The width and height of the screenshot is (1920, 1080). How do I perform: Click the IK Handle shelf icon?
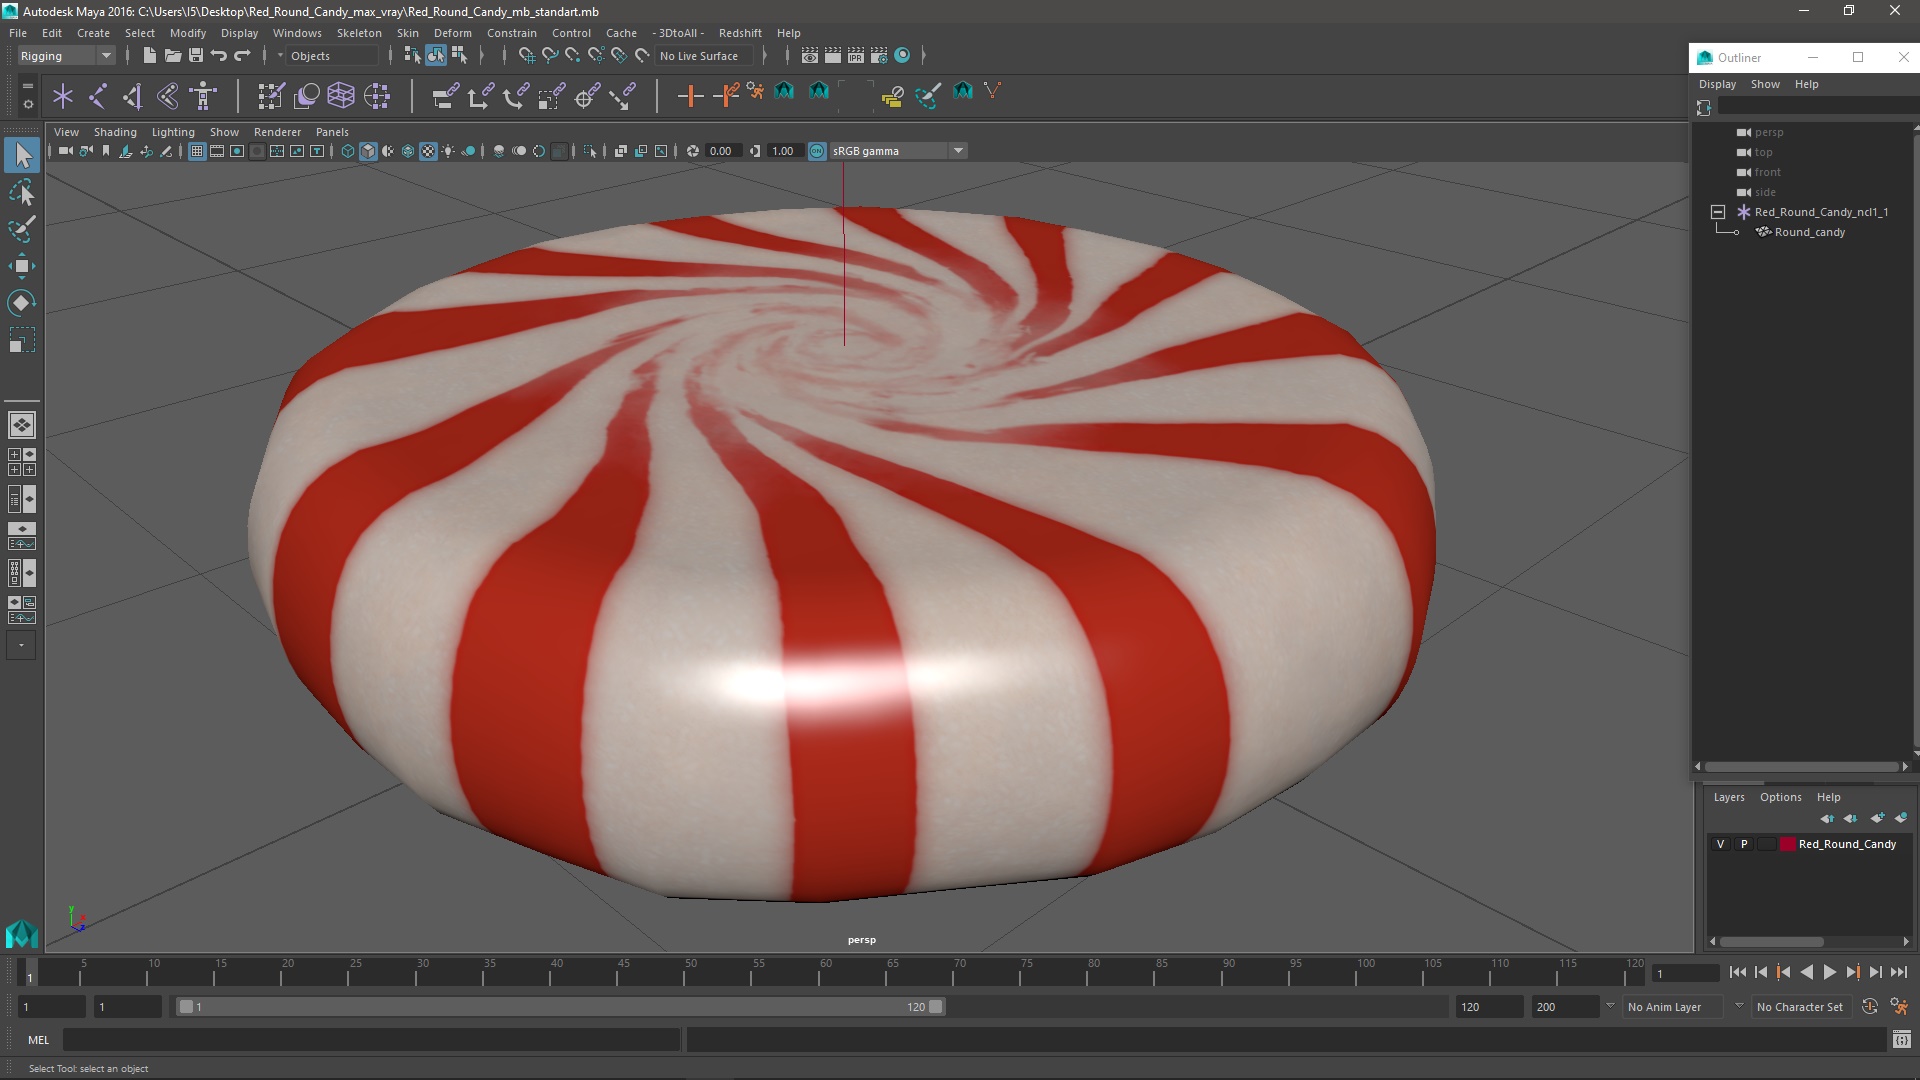point(133,96)
